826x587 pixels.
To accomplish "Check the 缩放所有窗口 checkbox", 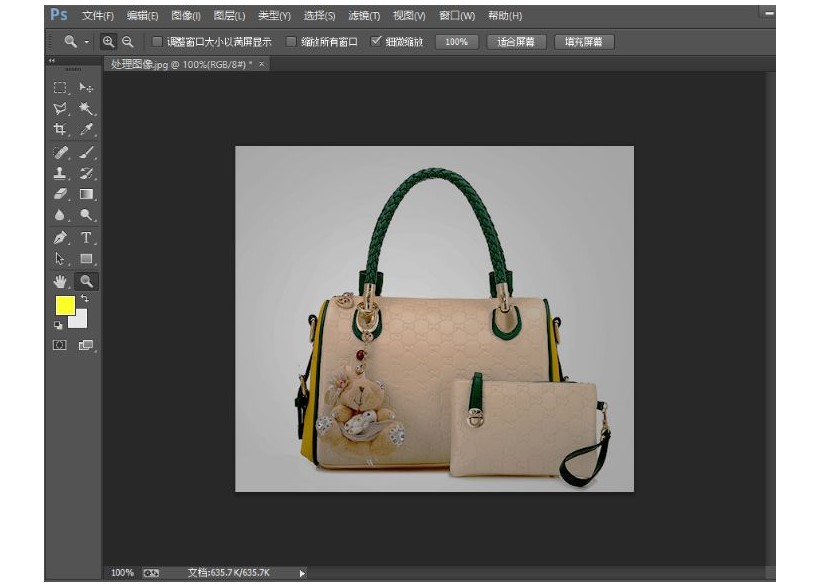I will pos(291,42).
